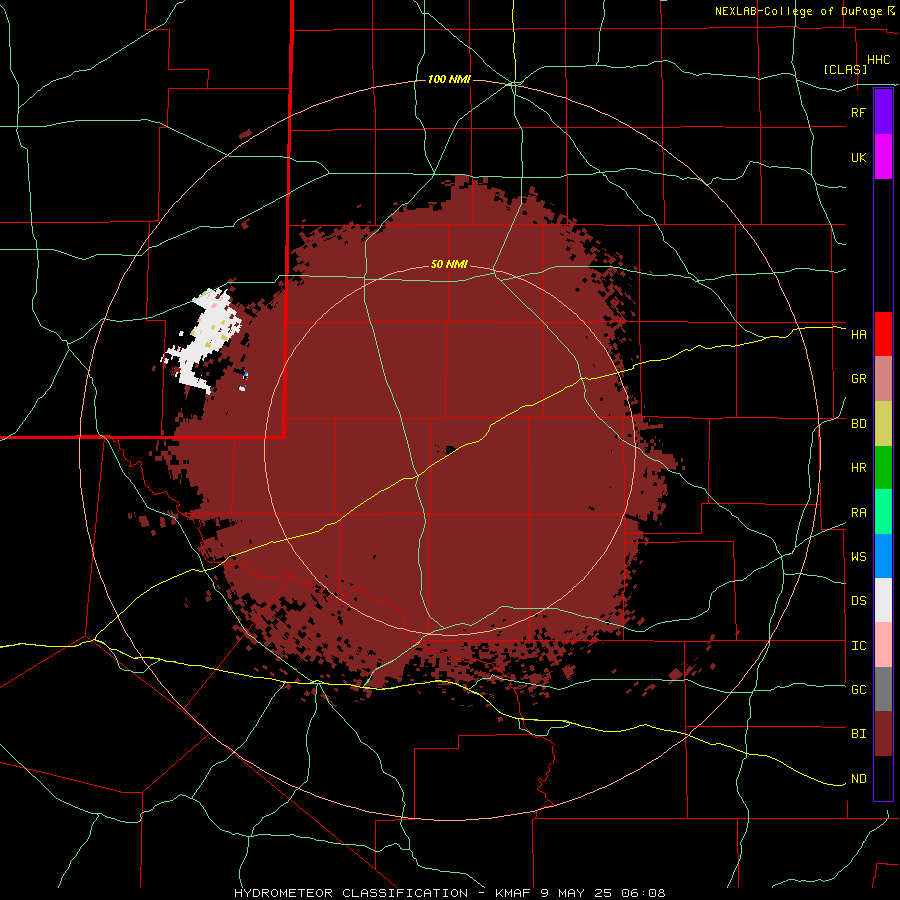Image resolution: width=900 pixels, height=900 pixels.
Task: Click the pink GR legend swatch
Action: tap(883, 379)
